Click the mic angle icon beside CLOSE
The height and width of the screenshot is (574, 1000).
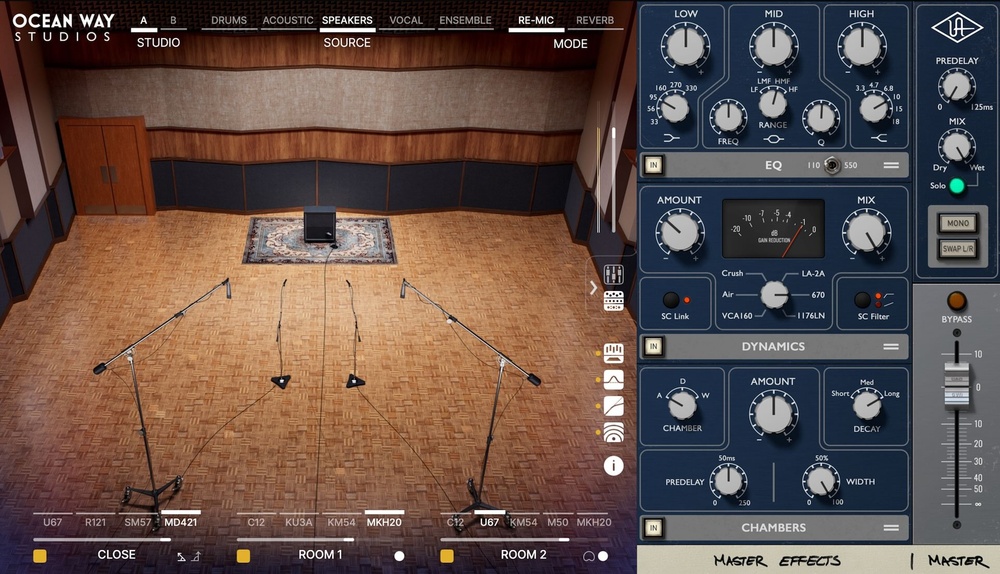188,556
